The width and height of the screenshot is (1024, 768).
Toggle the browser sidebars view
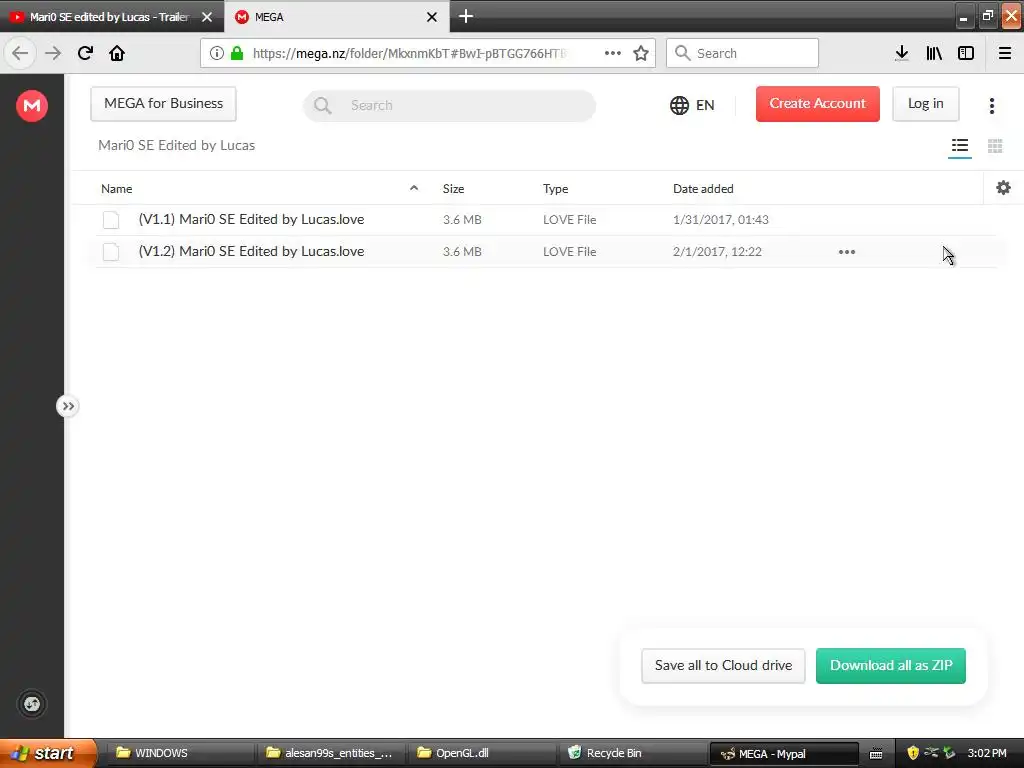point(966,53)
